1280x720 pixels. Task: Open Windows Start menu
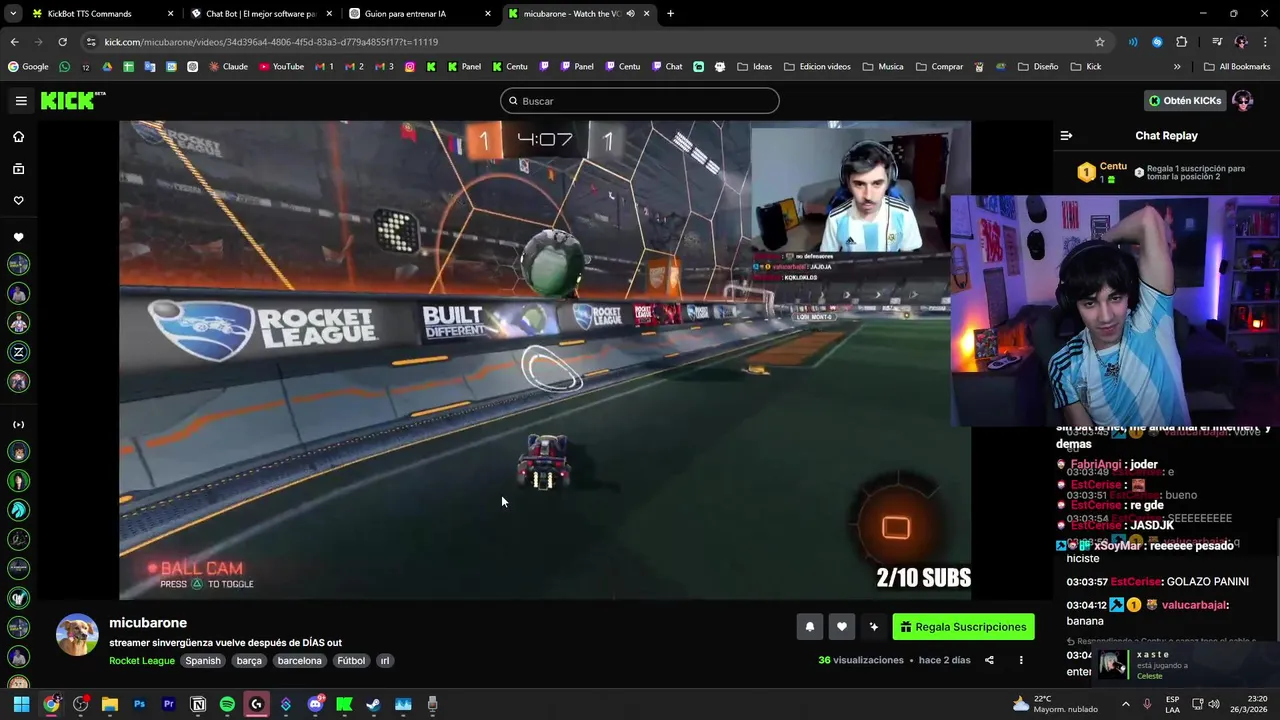(x=21, y=704)
